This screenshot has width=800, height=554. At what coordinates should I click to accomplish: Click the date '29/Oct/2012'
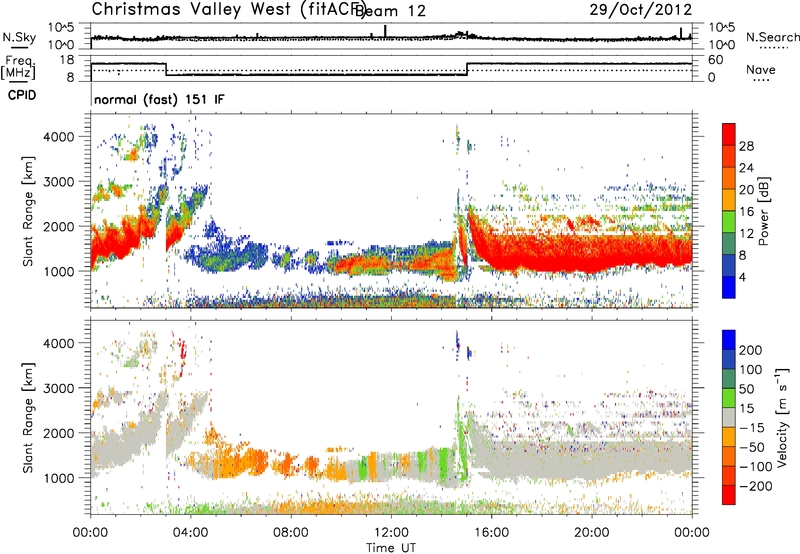point(641,9)
